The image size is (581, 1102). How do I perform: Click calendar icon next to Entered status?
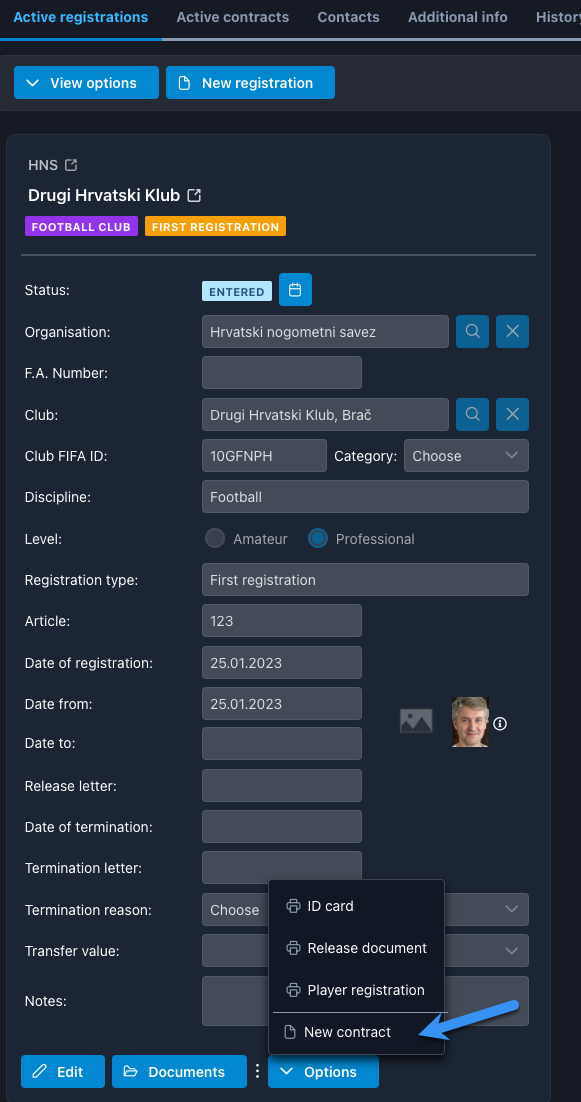295,290
